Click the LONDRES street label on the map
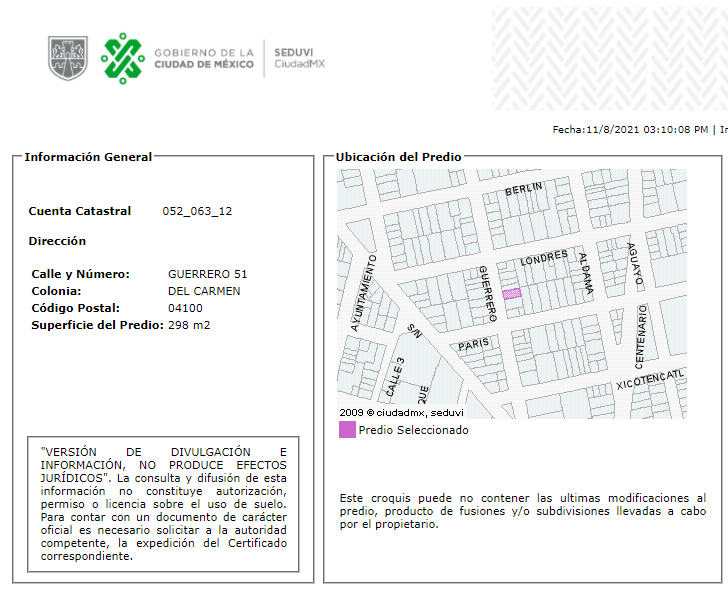Screen dimensions: 728x591 pos(544,258)
